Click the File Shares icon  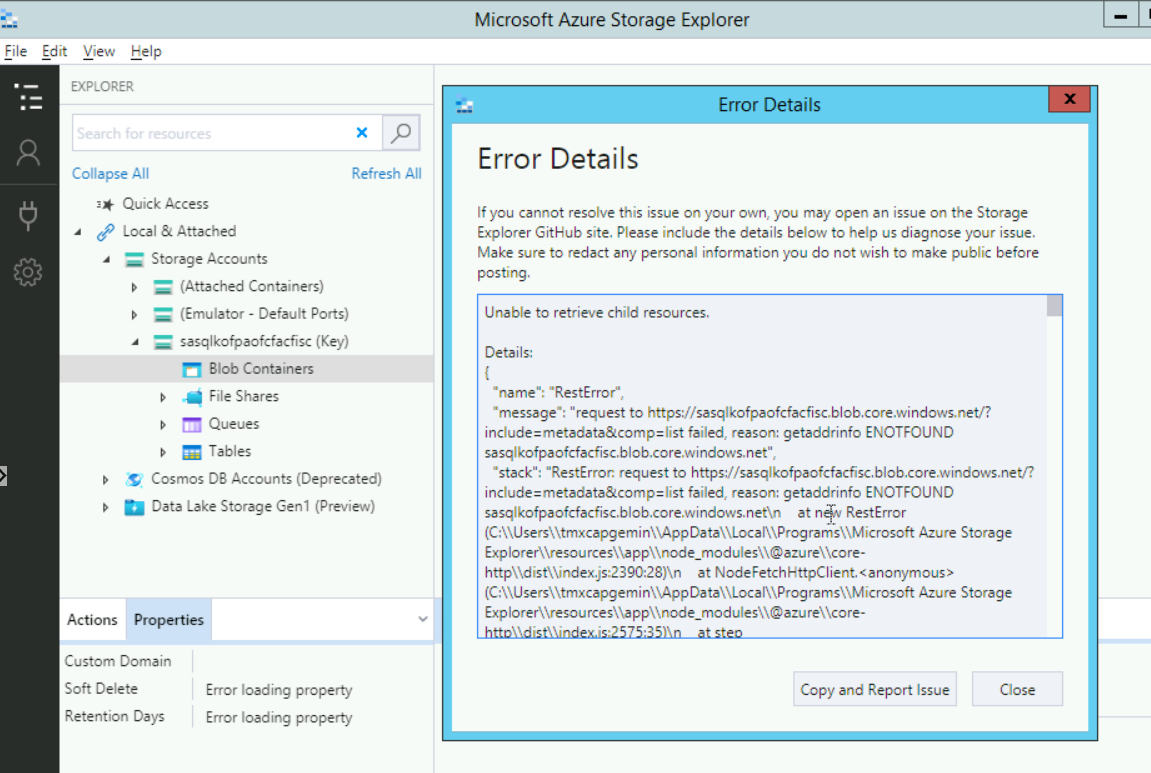(x=193, y=397)
